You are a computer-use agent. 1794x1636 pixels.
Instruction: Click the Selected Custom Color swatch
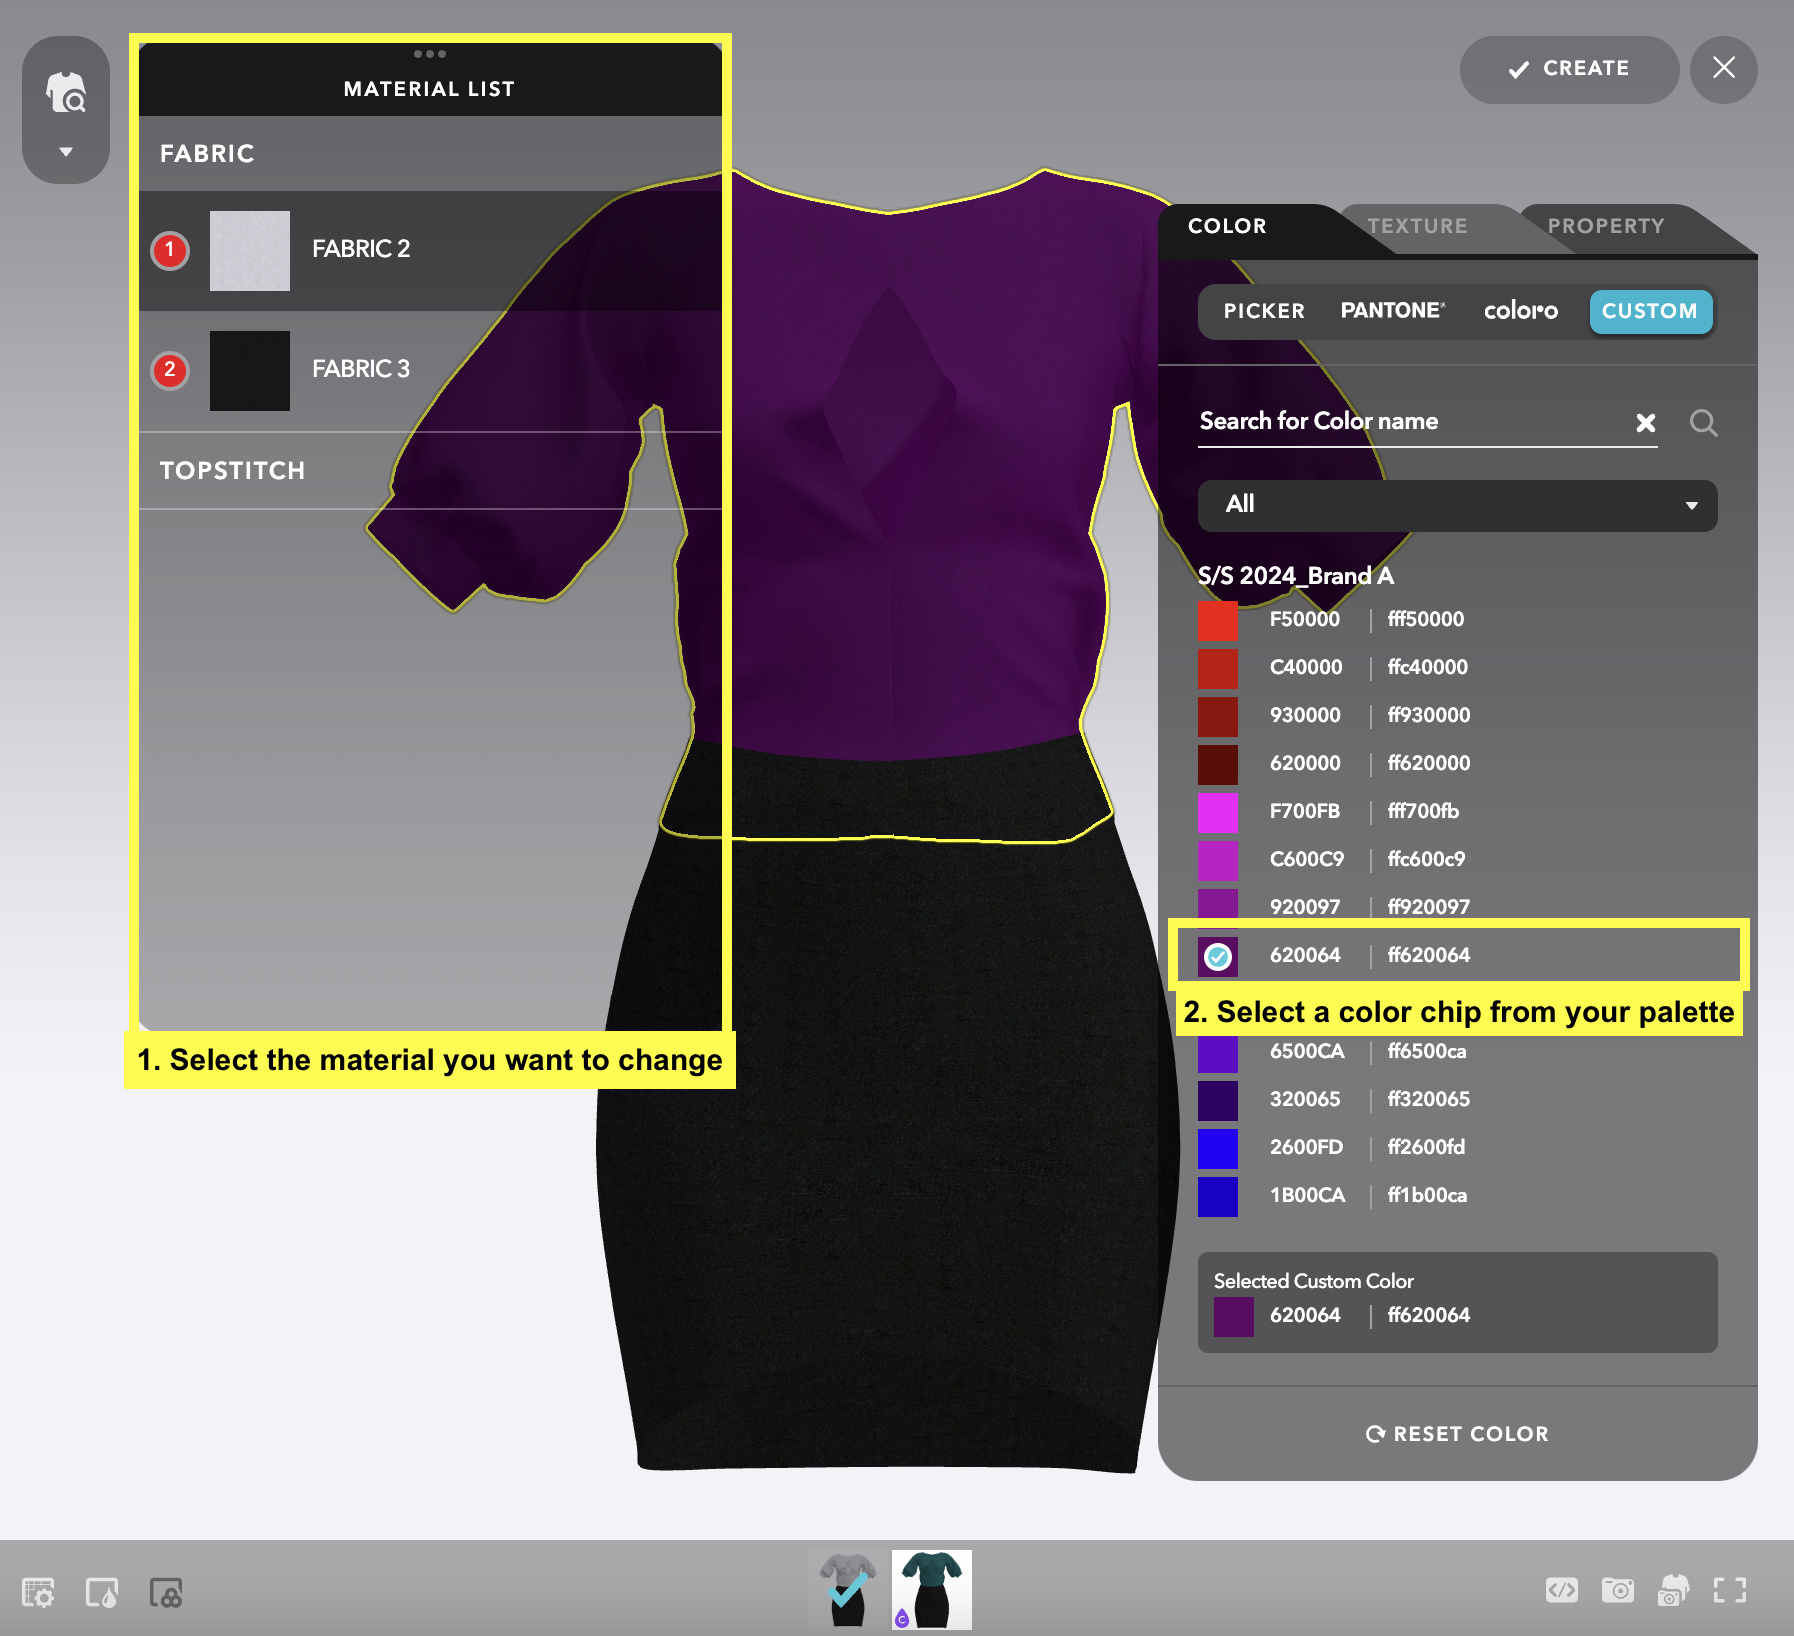click(x=1233, y=1316)
